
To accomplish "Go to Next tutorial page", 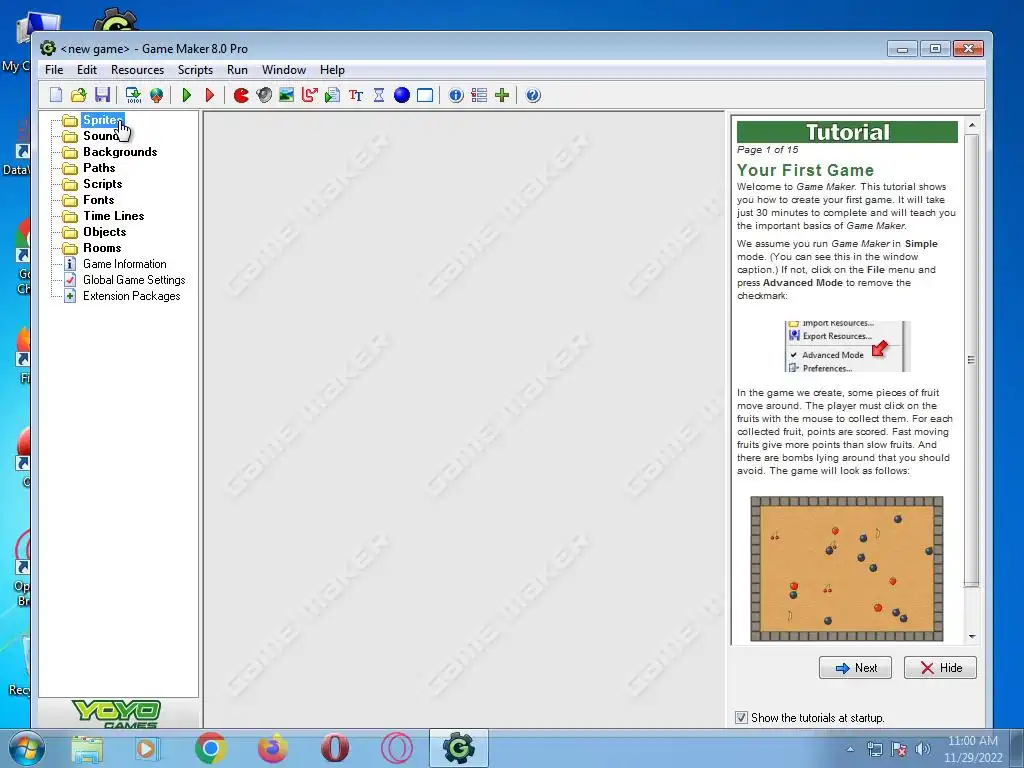I will 856,667.
